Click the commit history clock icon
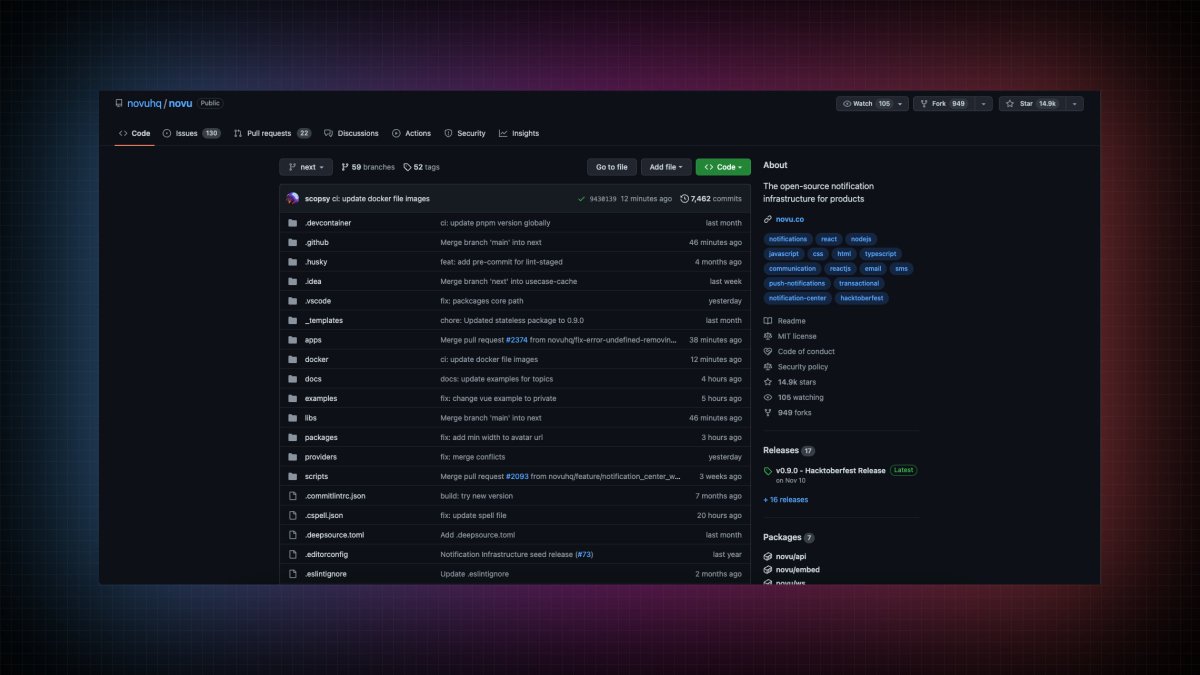The width and height of the screenshot is (1200, 675). click(684, 199)
